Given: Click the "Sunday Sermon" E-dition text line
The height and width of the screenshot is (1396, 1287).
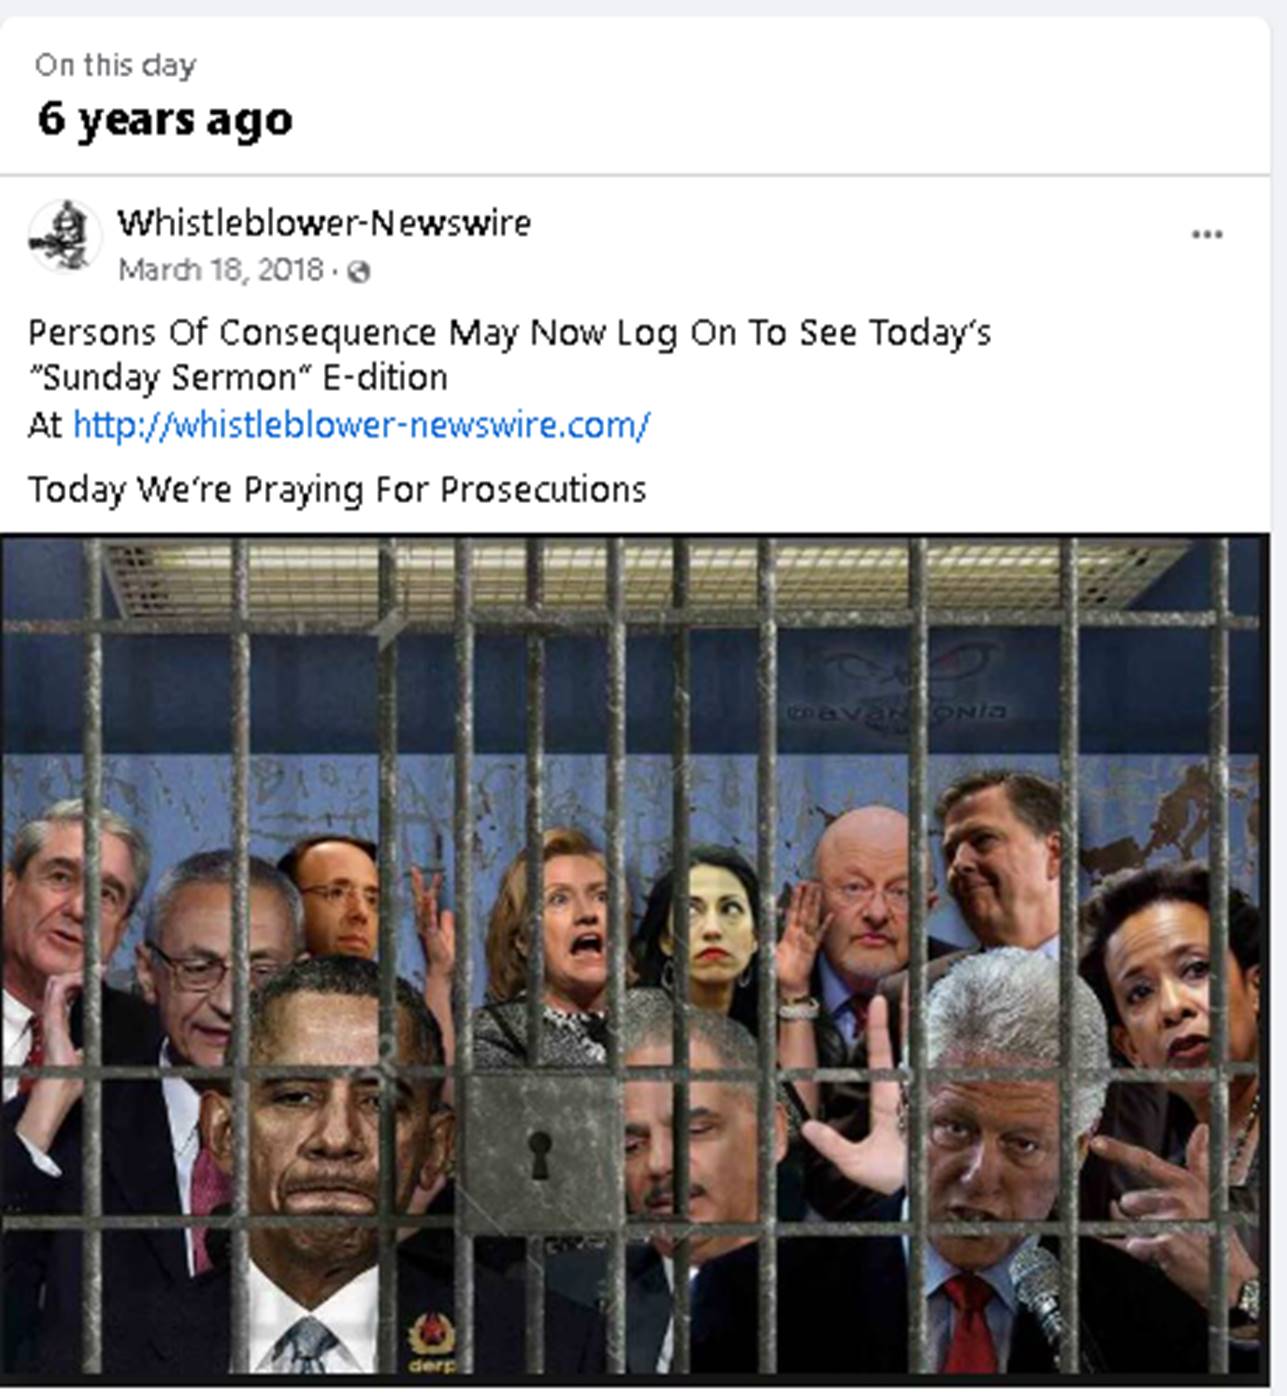Looking at the screenshot, I should tap(238, 378).
